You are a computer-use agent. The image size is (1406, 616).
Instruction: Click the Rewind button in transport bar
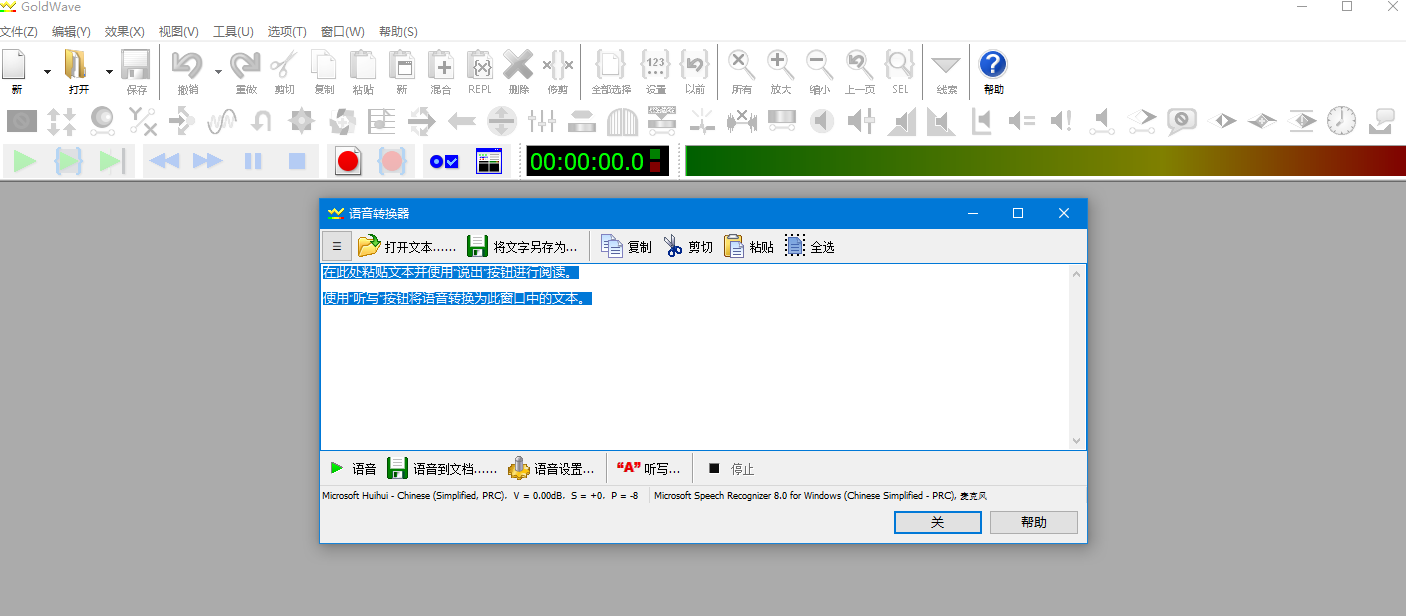click(164, 161)
